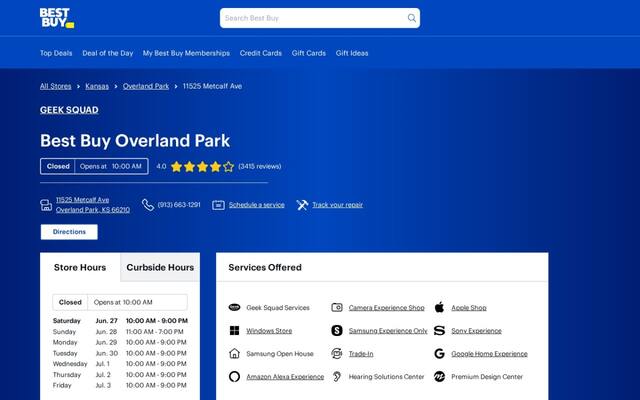Screen dimensions: 640x400
Task: Open the 11525 Metcalf Ave address link
Action: pos(93,204)
